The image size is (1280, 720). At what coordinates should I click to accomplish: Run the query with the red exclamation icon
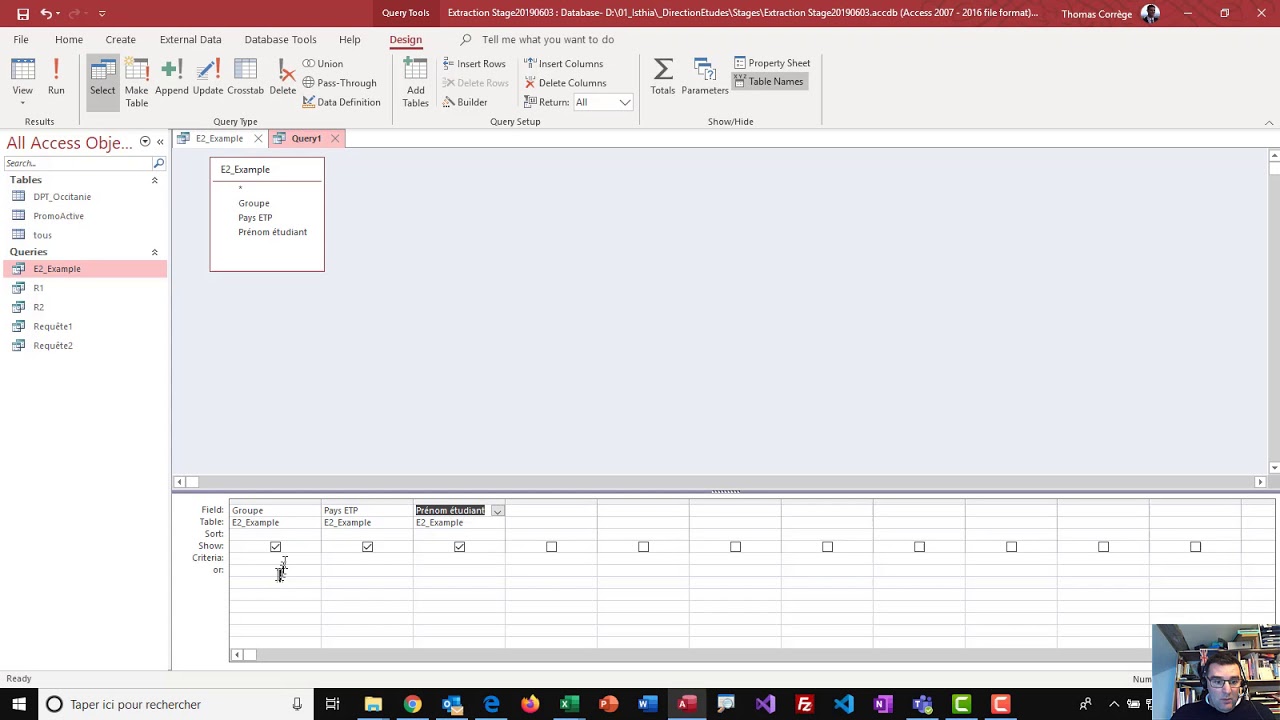[56, 78]
